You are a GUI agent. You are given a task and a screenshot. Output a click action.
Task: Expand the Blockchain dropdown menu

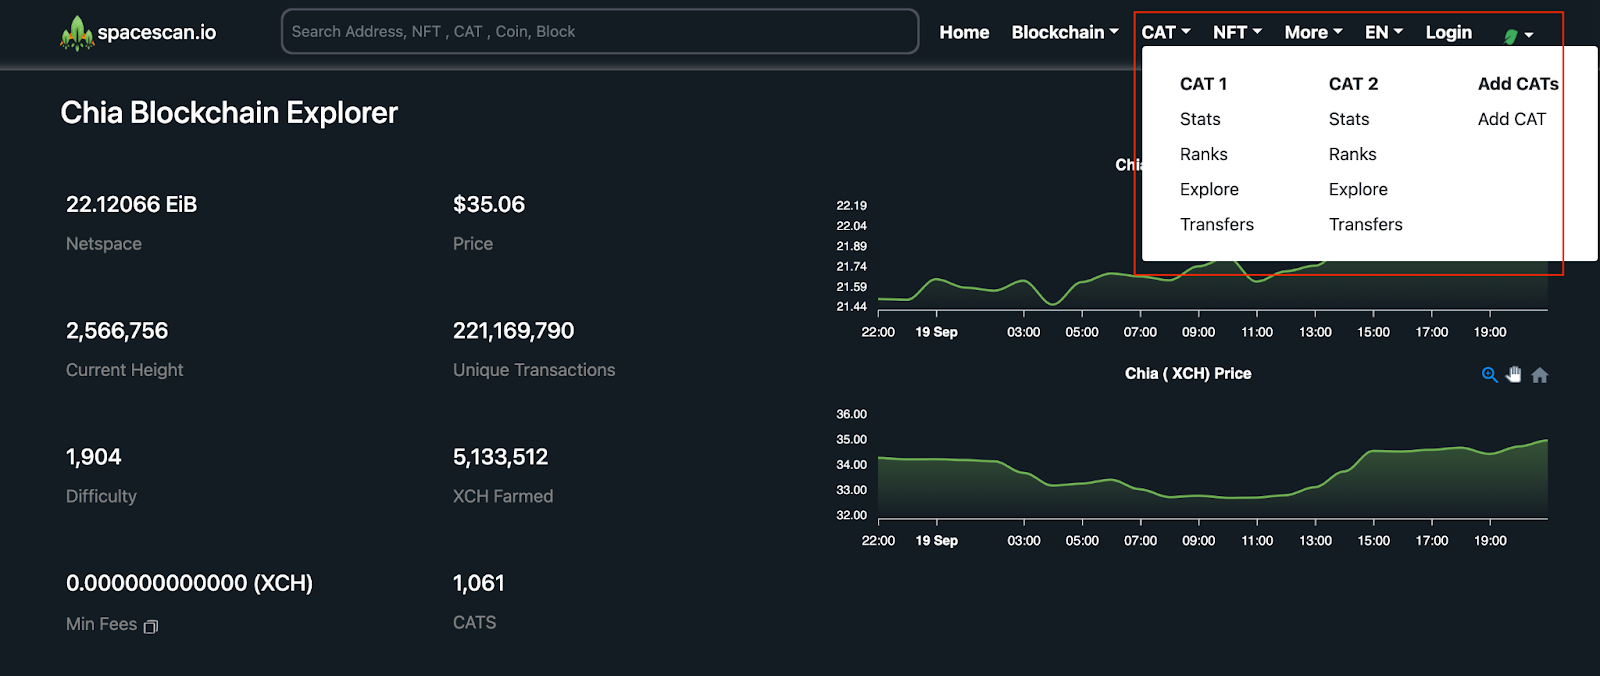pyautogui.click(x=1065, y=32)
